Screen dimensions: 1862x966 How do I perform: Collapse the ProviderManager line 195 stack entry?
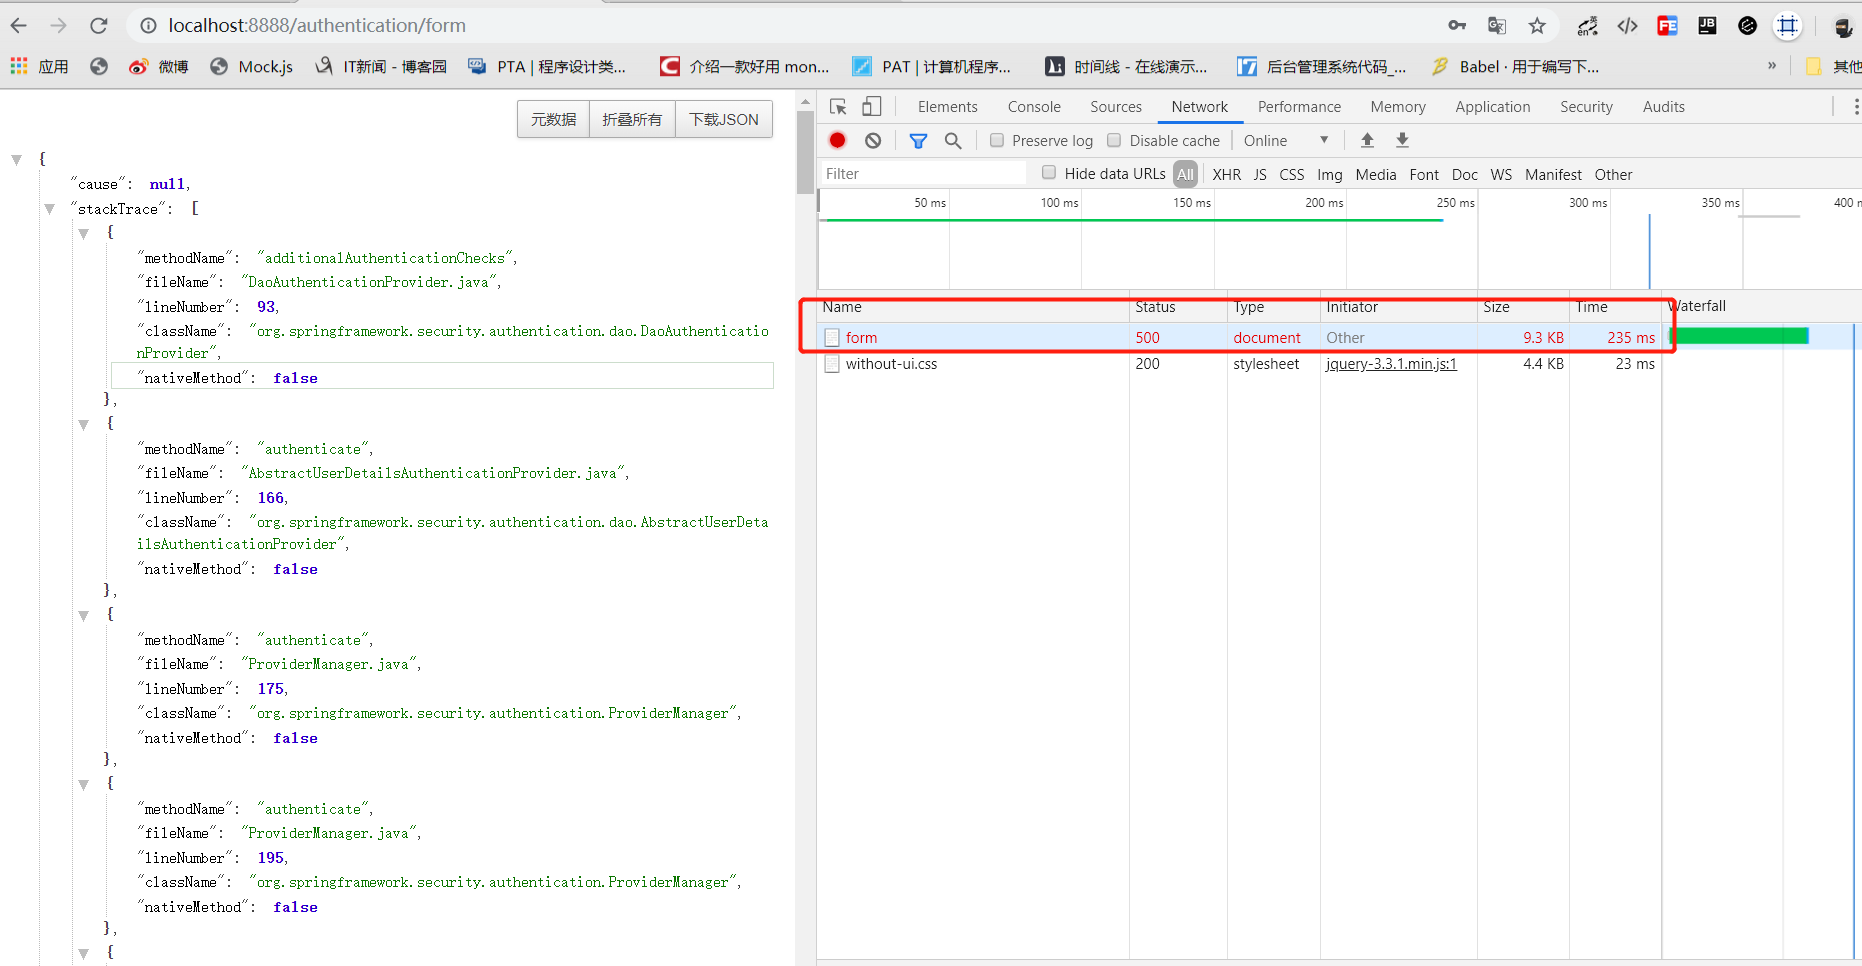pyautogui.click(x=83, y=784)
